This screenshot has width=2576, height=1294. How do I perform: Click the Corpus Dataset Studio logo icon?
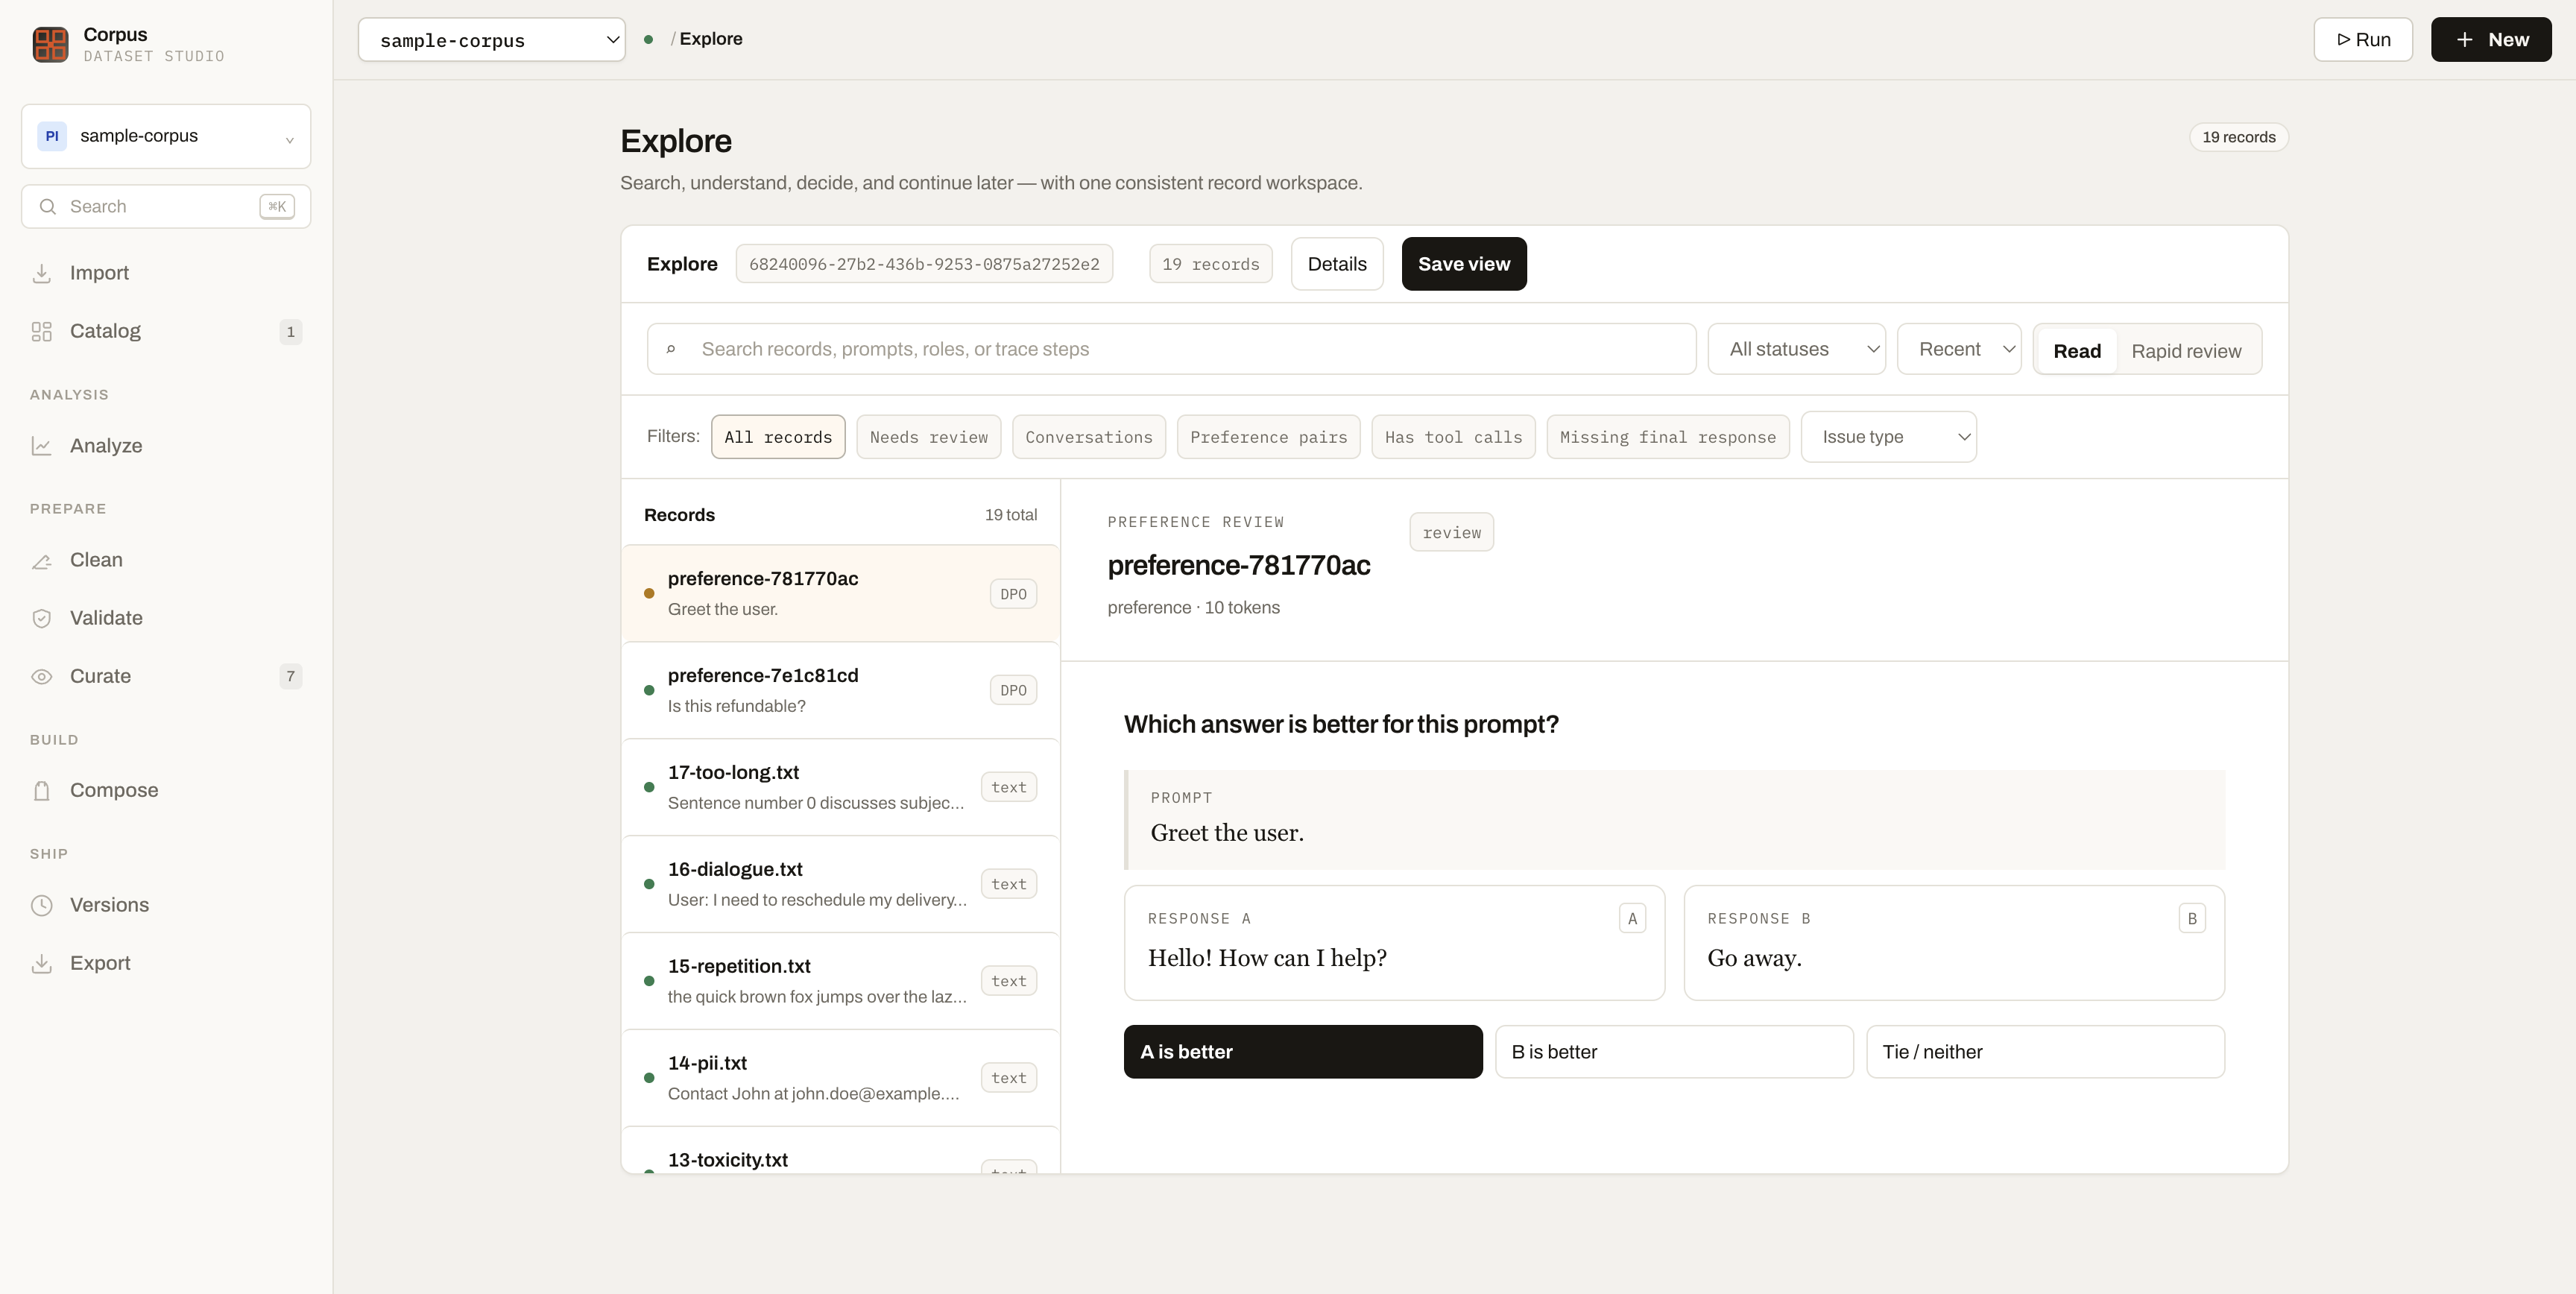tap(50, 44)
